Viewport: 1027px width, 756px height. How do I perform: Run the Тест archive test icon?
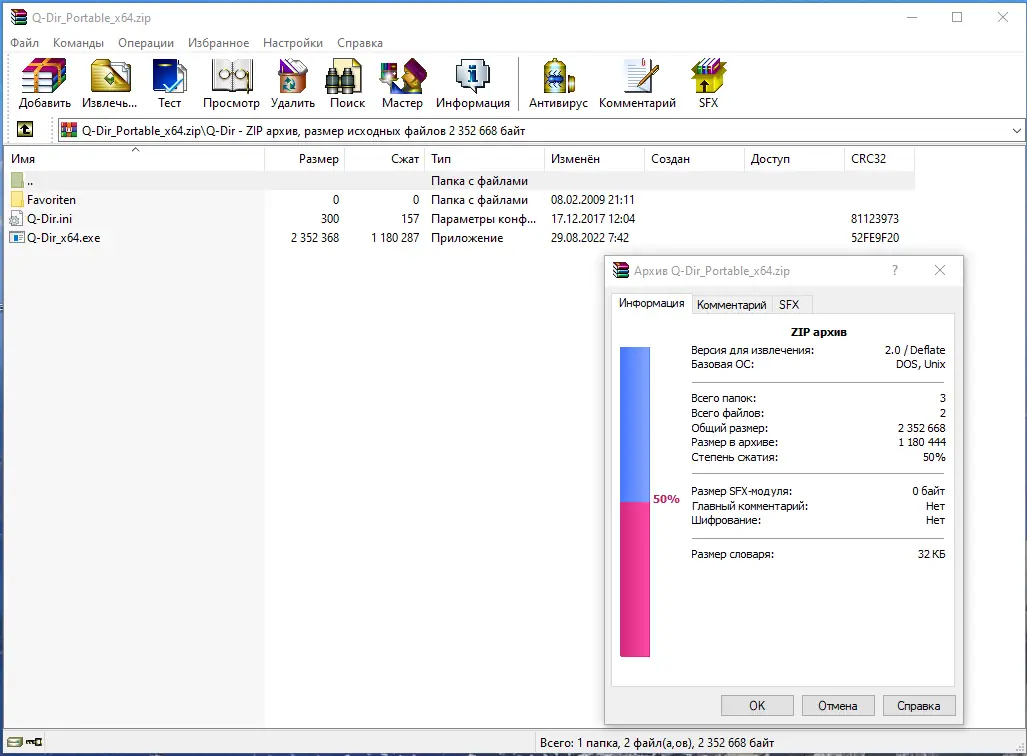pos(169,83)
